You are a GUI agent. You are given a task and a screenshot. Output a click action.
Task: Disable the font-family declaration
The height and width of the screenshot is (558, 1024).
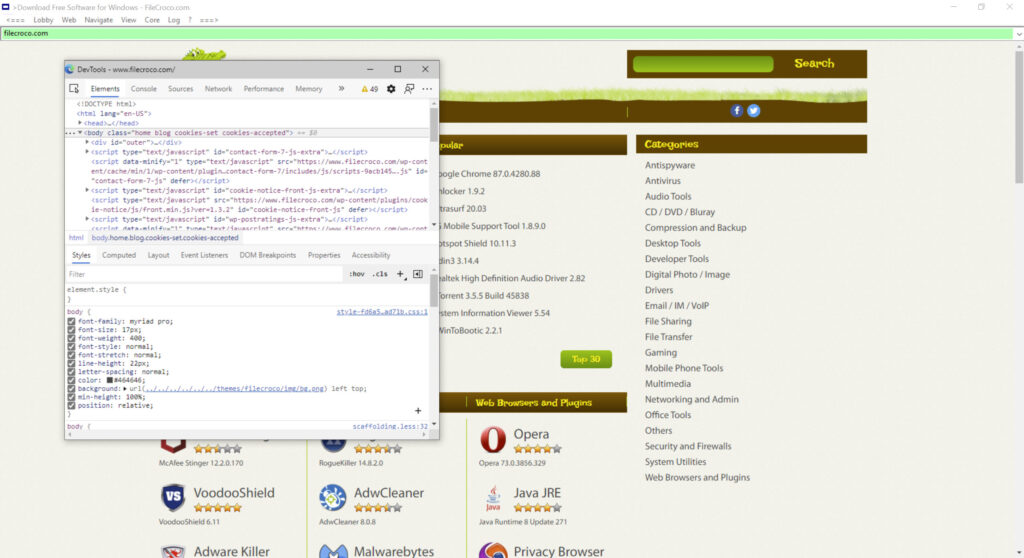71,321
